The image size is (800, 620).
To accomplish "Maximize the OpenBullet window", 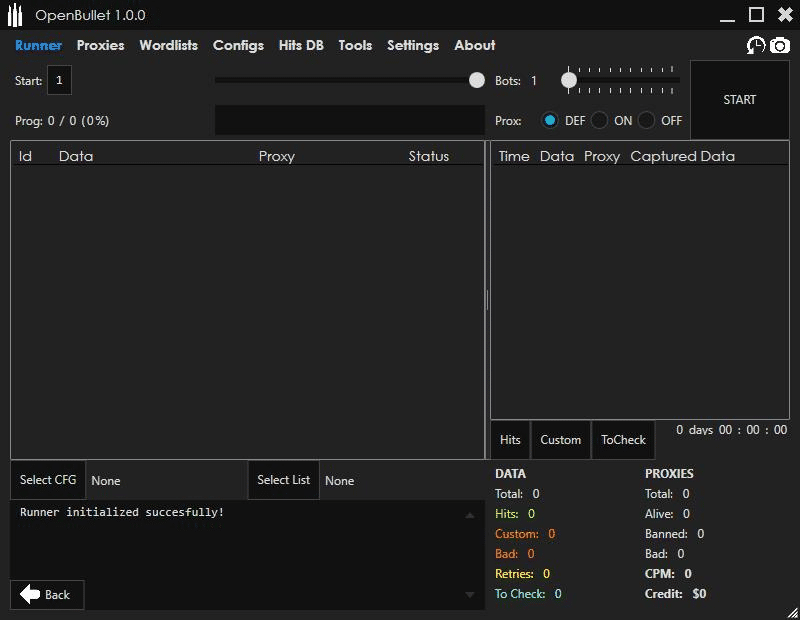I will click(757, 15).
